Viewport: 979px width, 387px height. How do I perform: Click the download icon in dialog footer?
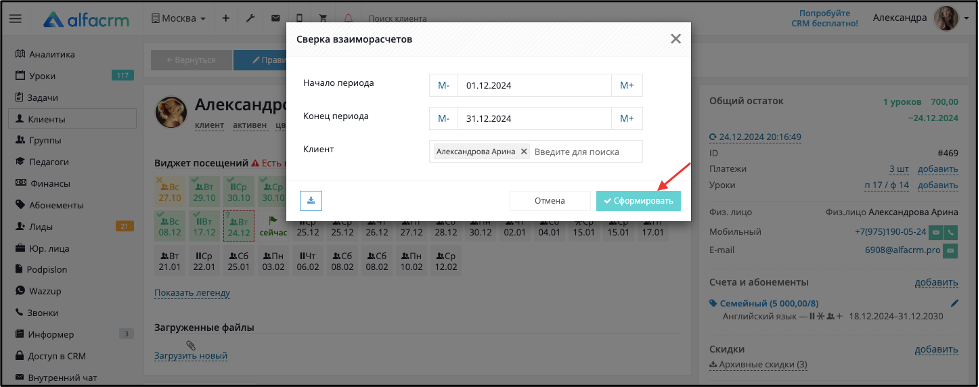(311, 201)
